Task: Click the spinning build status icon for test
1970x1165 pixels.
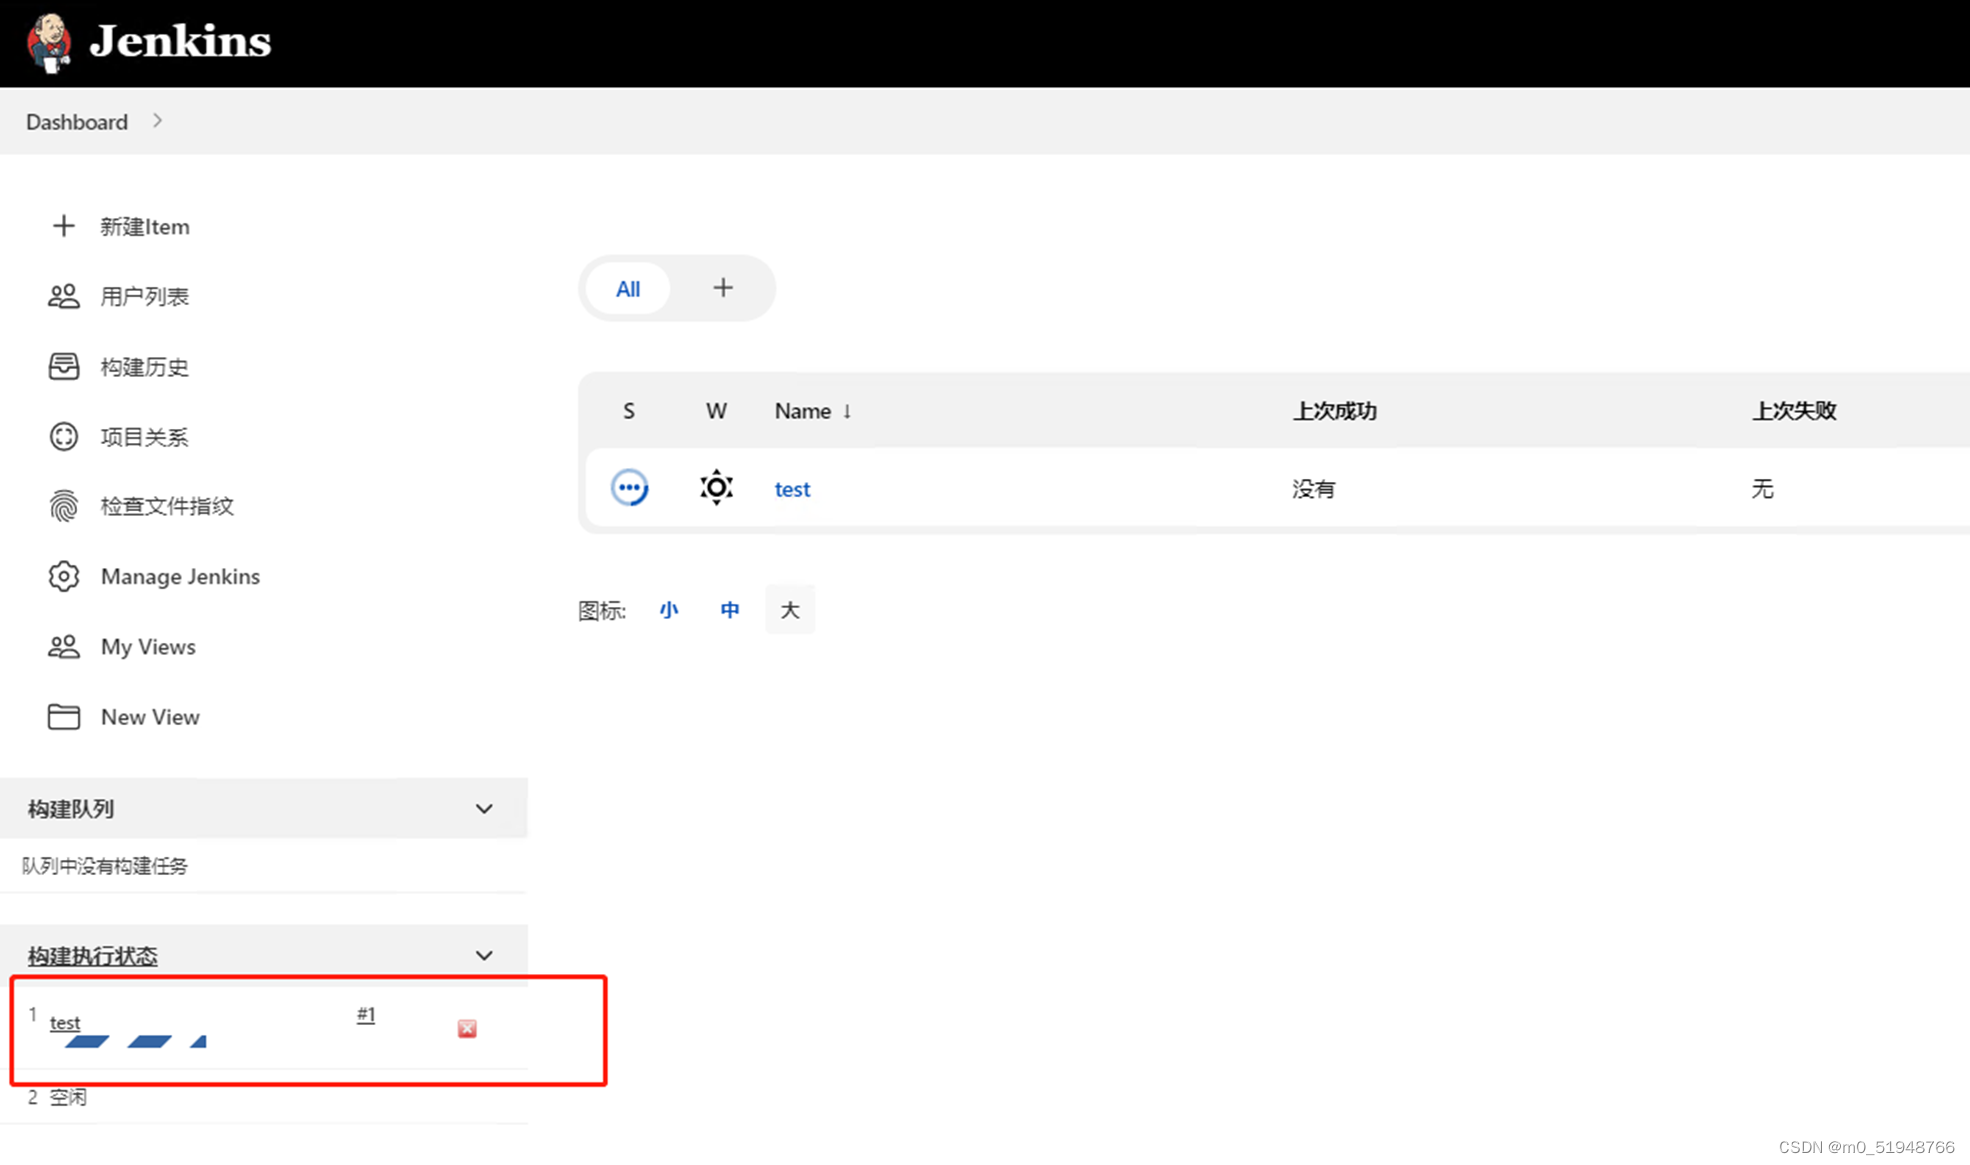Action: 630,488
